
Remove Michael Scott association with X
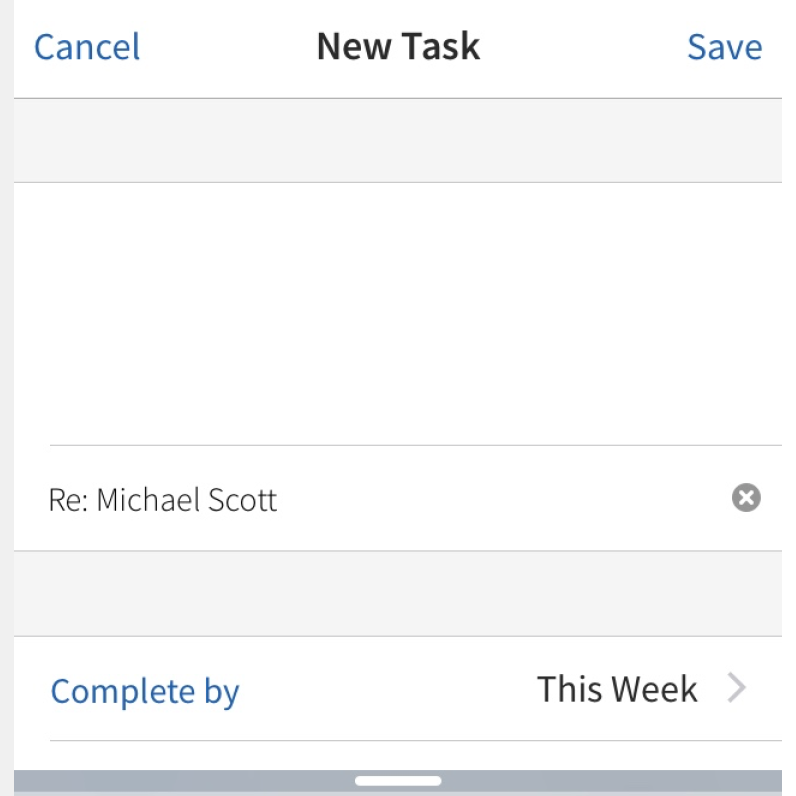pos(746,498)
